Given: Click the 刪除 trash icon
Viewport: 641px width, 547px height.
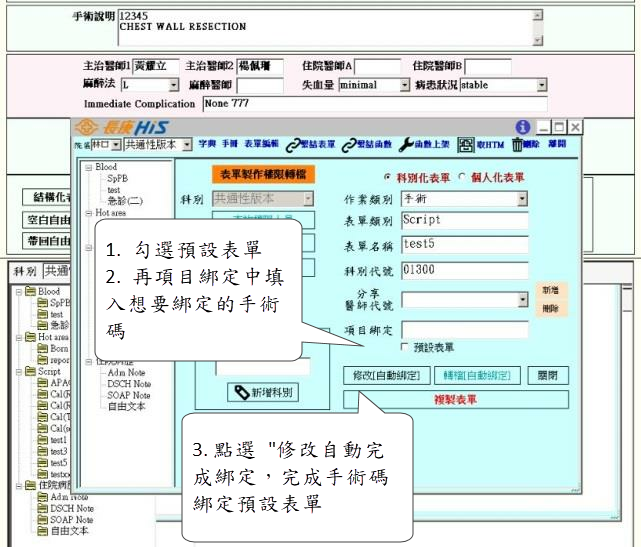Looking at the screenshot, I should pyautogui.click(x=518, y=145).
